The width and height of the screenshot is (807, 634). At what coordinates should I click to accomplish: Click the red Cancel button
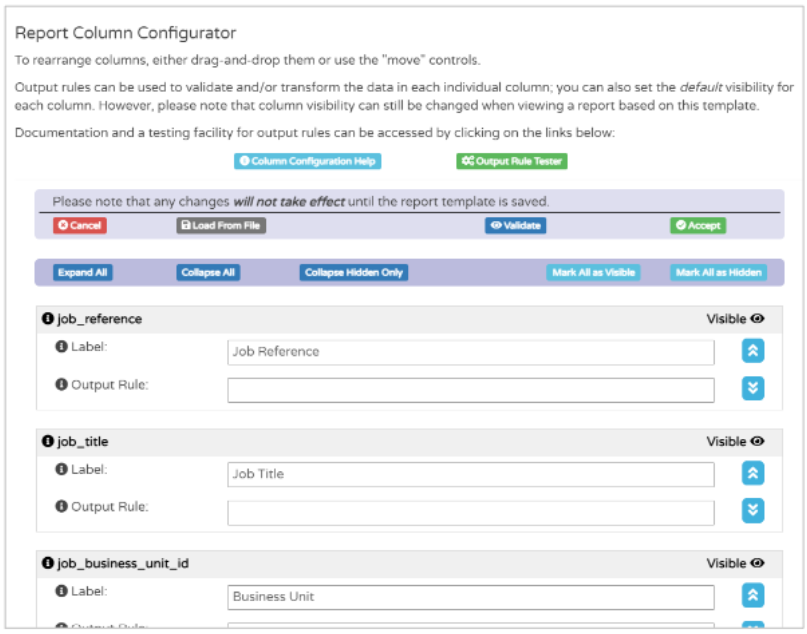[80, 226]
